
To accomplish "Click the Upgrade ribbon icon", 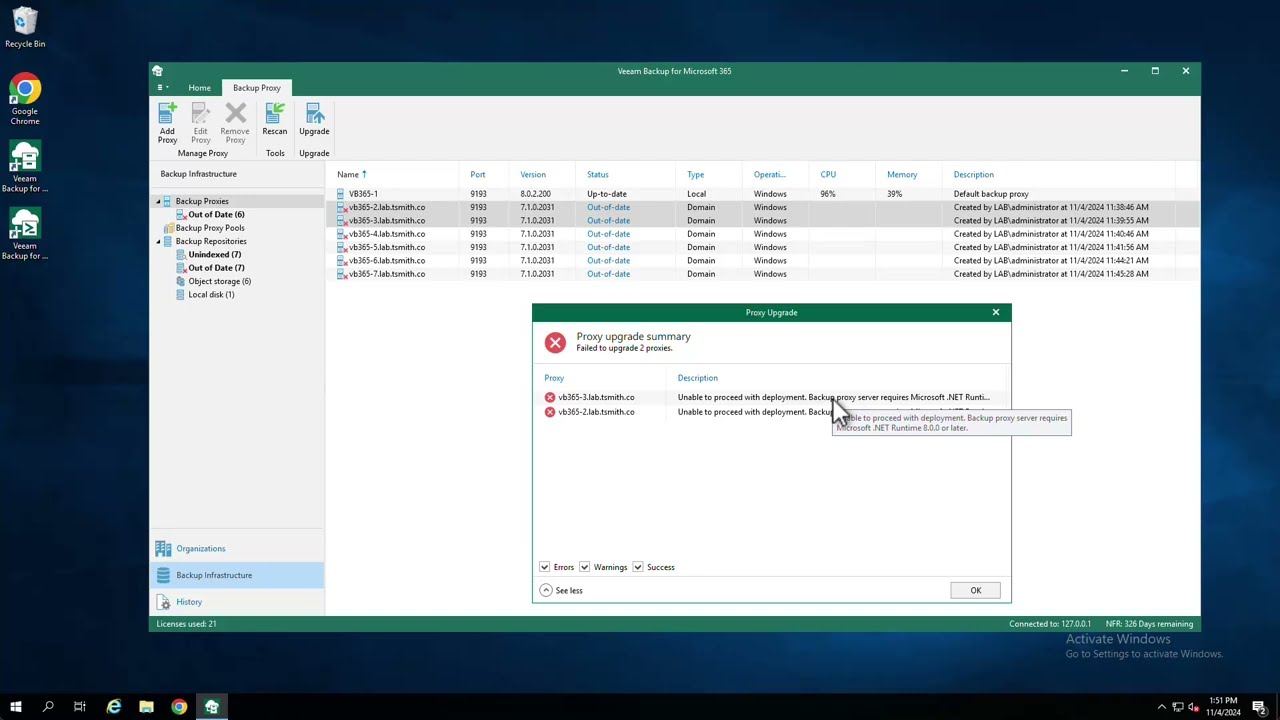I will pyautogui.click(x=314, y=119).
